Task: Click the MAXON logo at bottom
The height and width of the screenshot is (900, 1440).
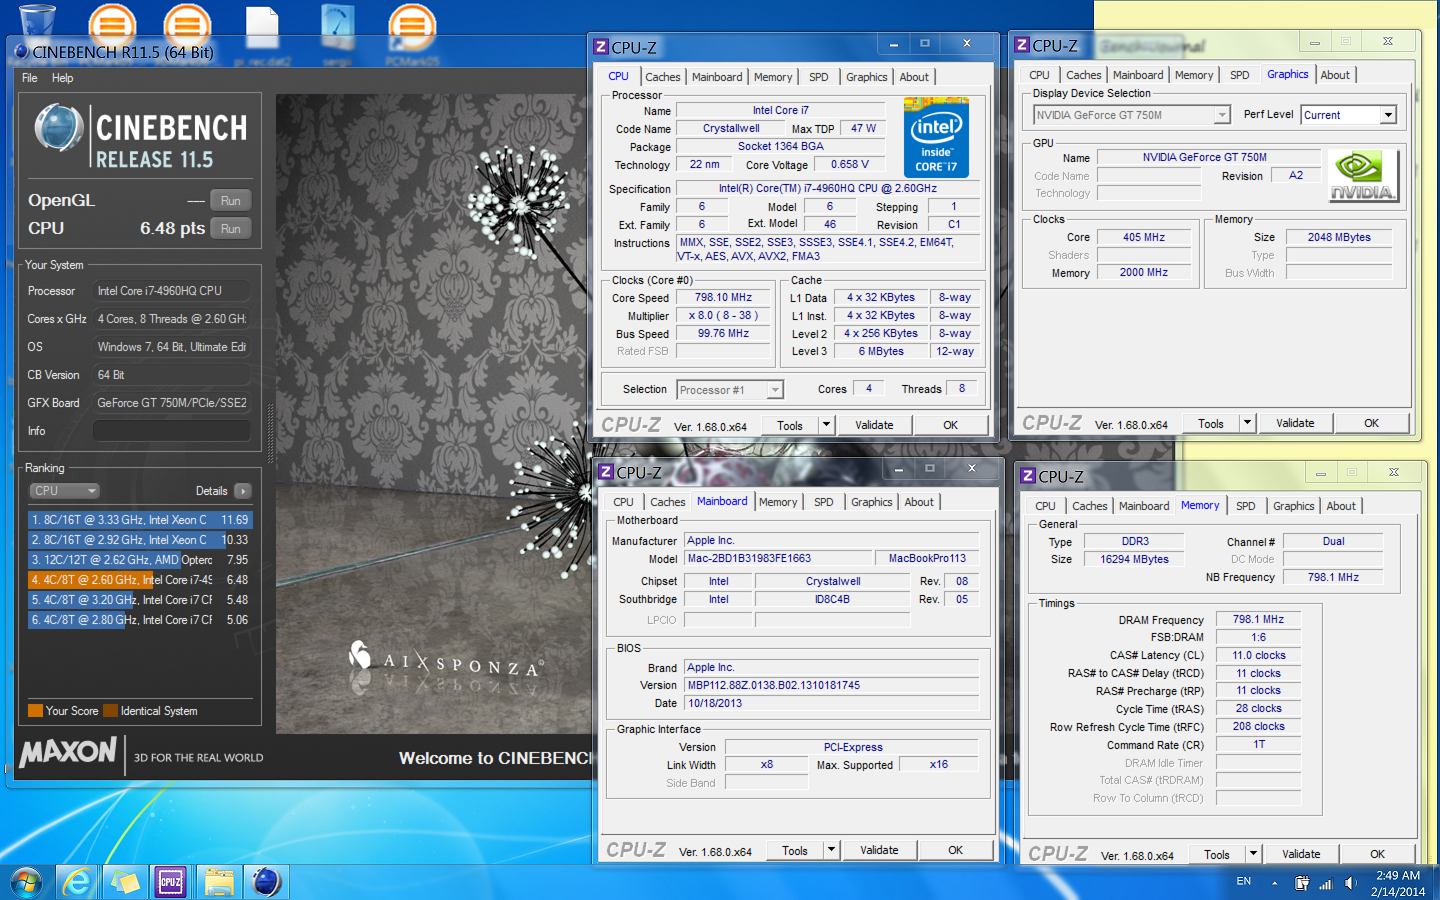Action: 68,751
